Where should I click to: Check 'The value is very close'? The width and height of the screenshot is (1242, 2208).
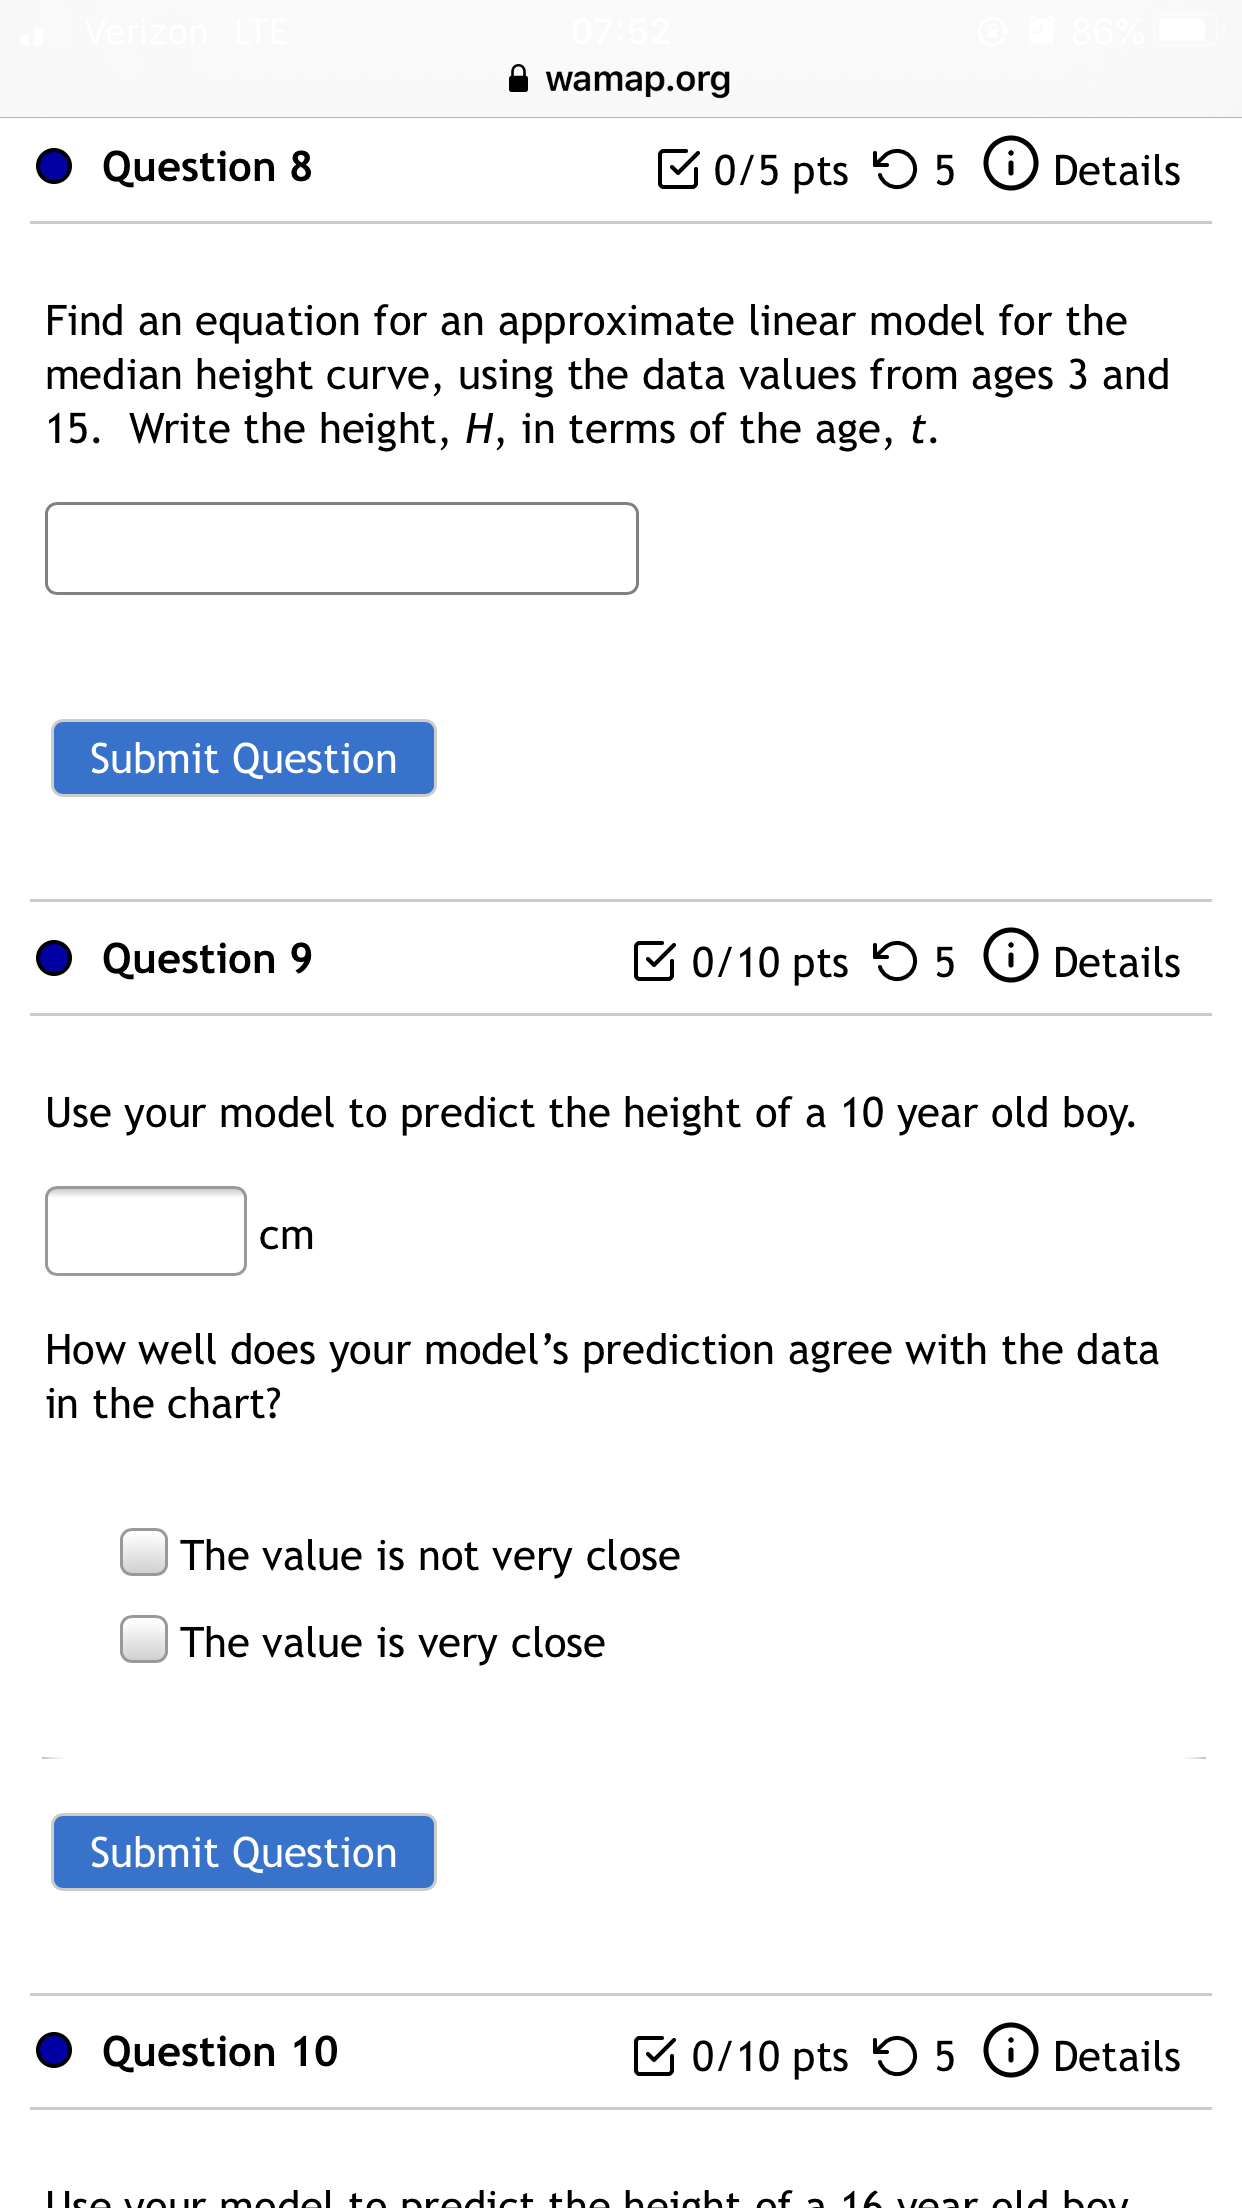(x=144, y=1639)
